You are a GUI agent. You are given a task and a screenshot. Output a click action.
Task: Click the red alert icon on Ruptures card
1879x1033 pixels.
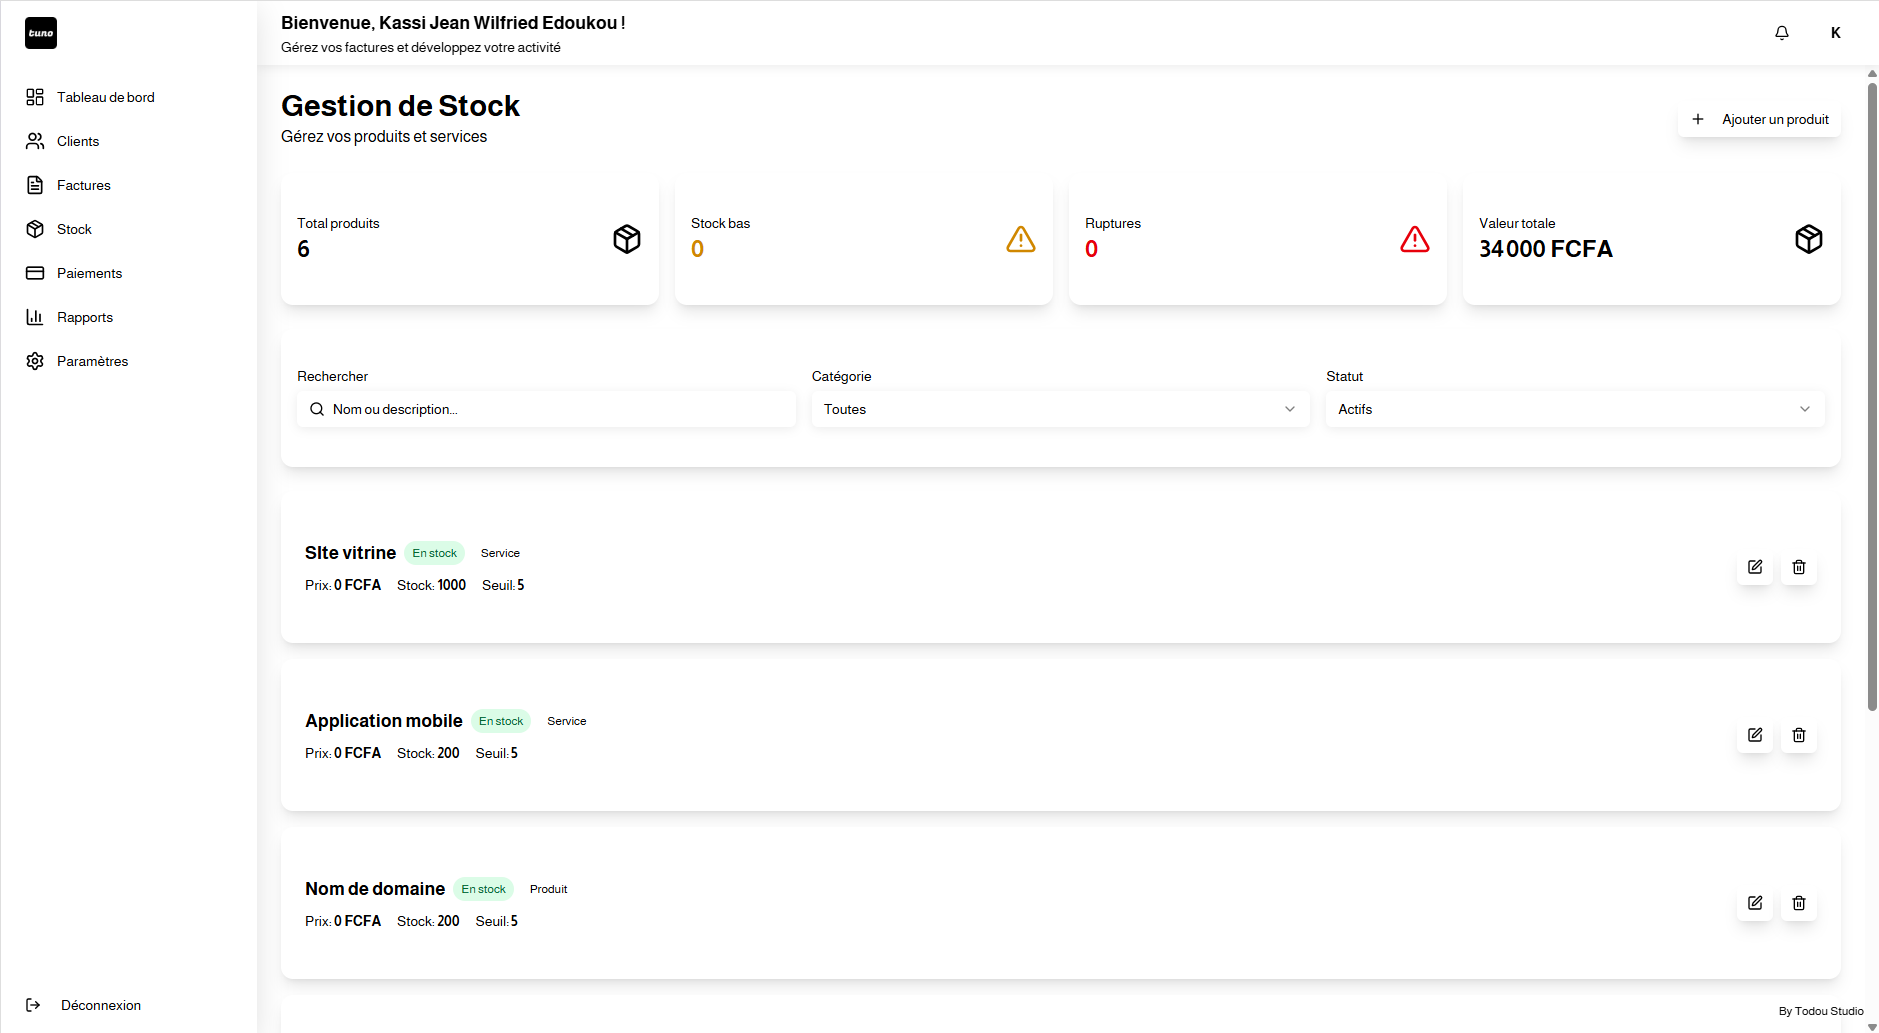(x=1415, y=239)
